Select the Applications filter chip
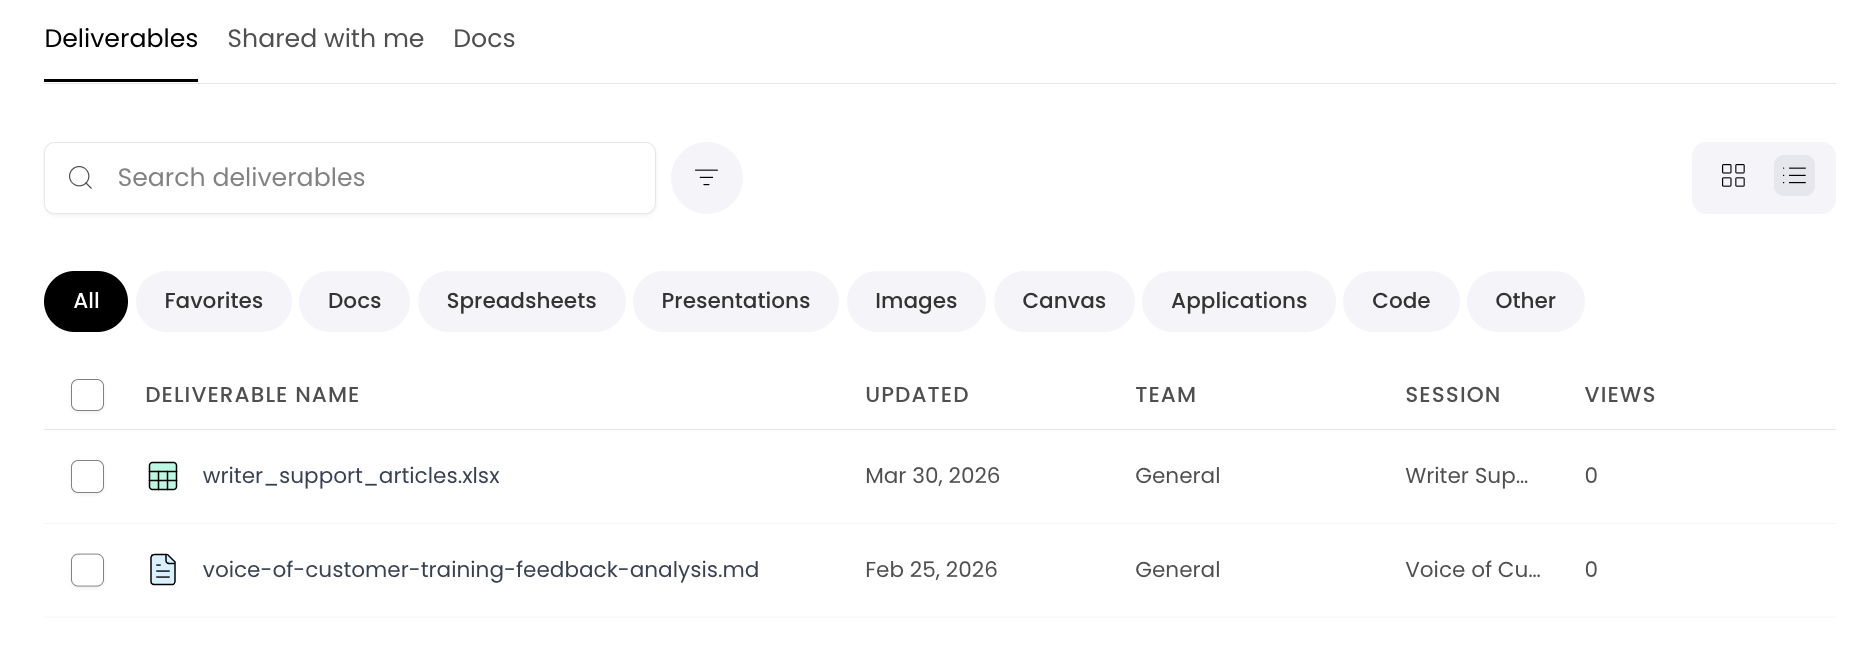 [x=1238, y=301]
